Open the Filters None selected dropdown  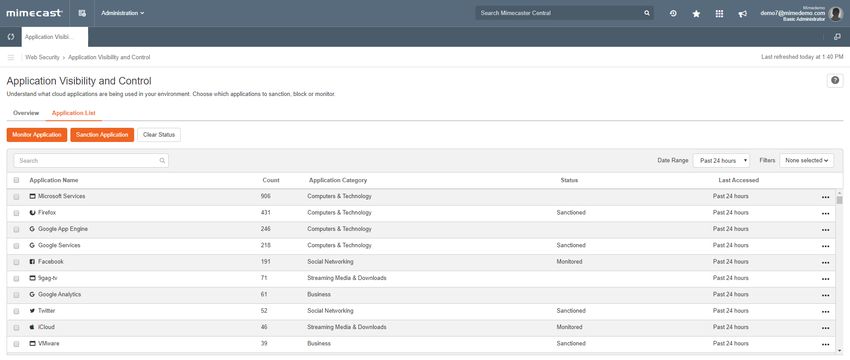pos(807,160)
